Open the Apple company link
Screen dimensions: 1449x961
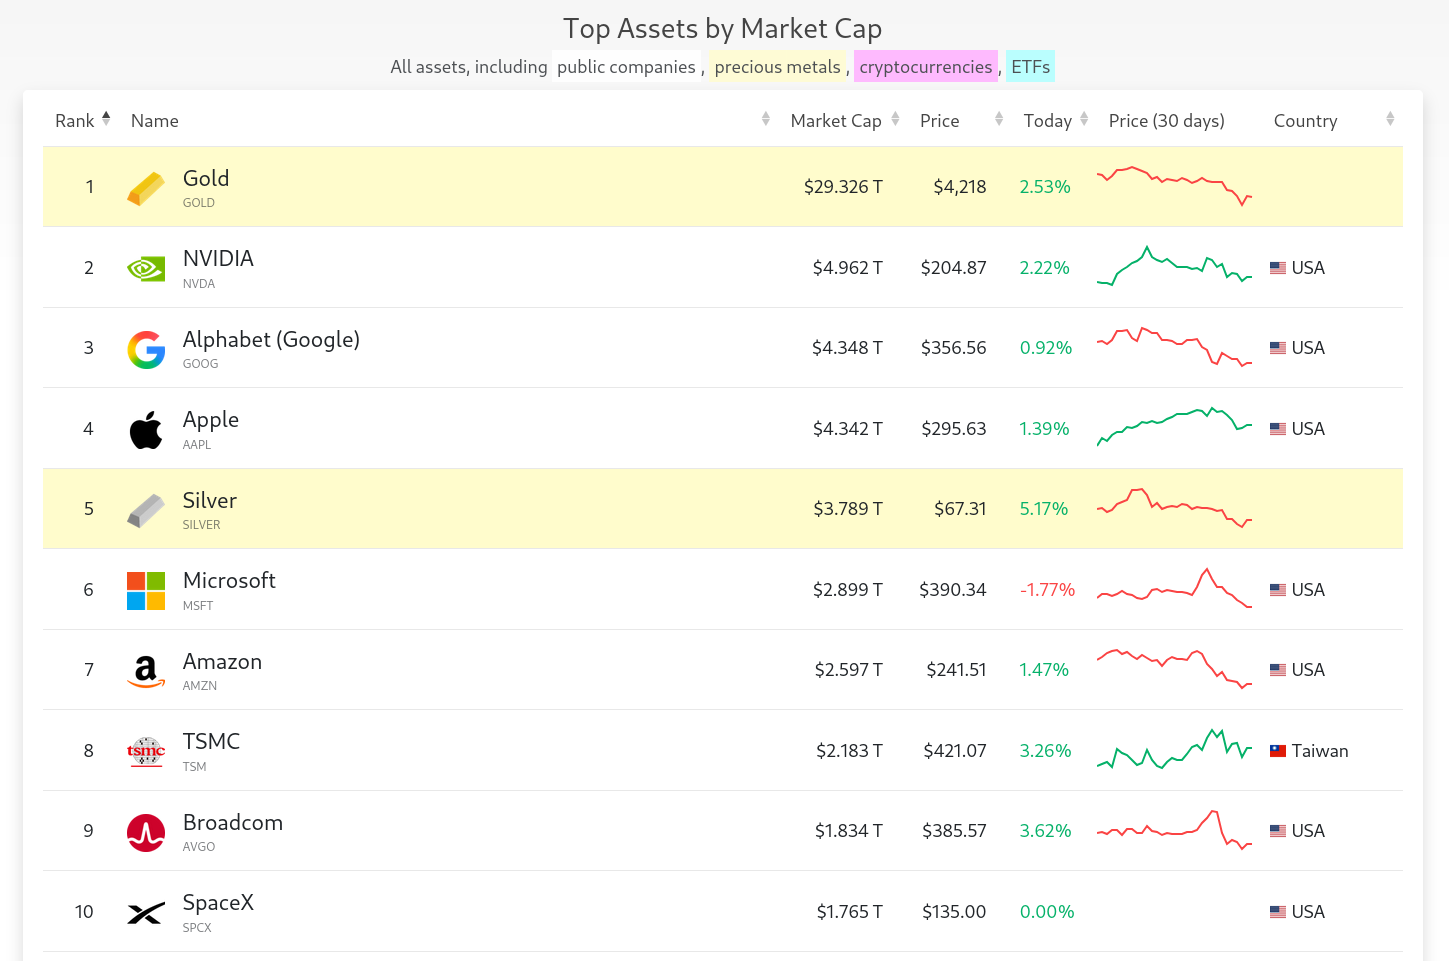(211, 420)
